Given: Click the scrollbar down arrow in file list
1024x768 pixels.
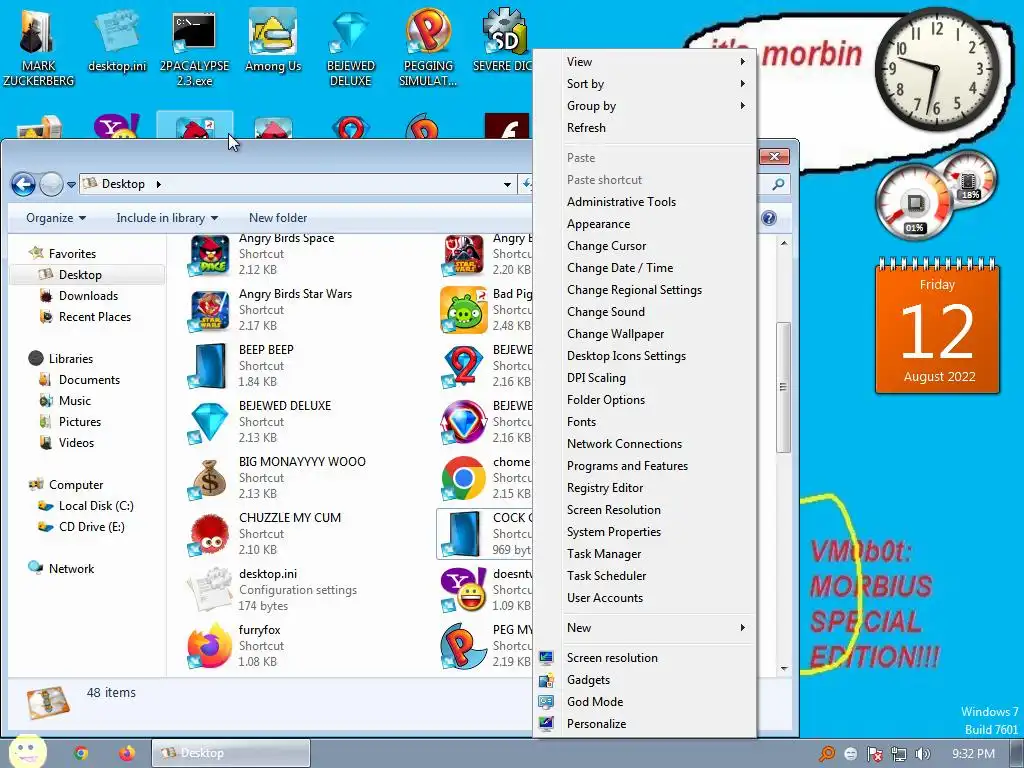Looking at the screenshot, I should click(784, 669).
